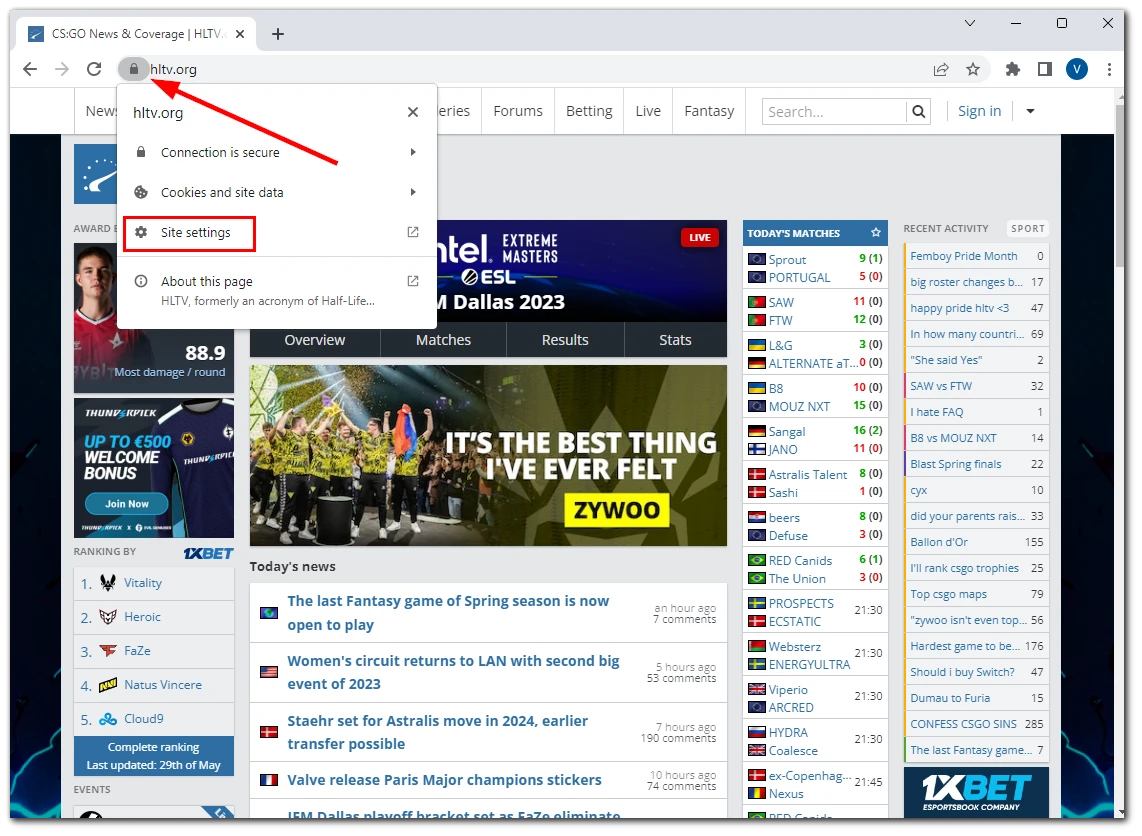This screenshot has height=836, width=1142.
Task: Click the SPORT filter in Recent Activity
Action: click(x=1028, y=229)
